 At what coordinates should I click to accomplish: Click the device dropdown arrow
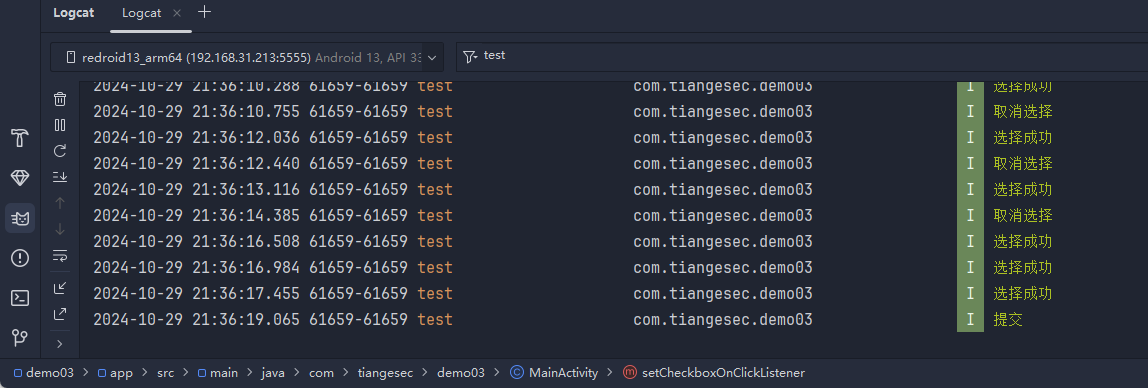pyautogui.click(x=431, y=58)
